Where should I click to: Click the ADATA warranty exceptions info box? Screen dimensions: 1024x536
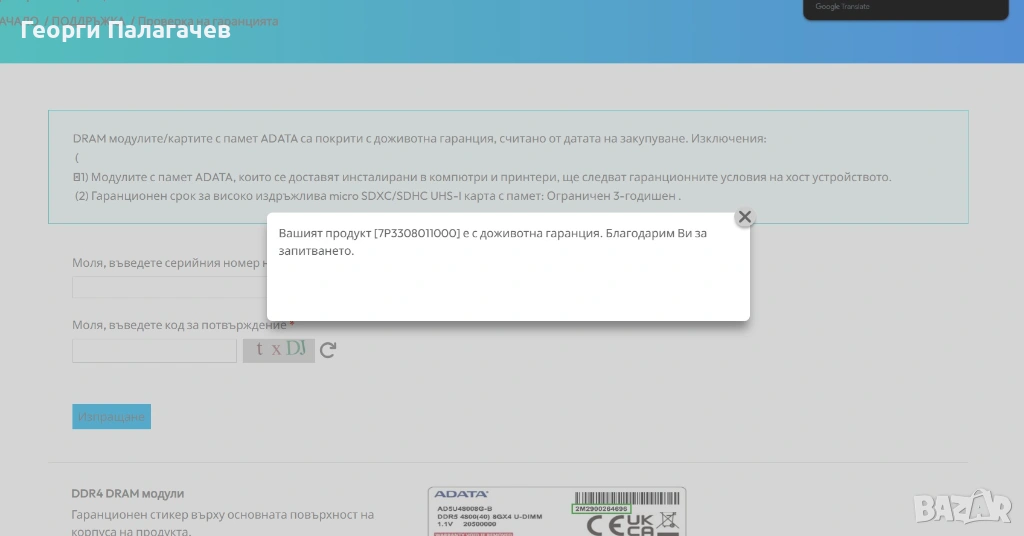pos(508,166)
